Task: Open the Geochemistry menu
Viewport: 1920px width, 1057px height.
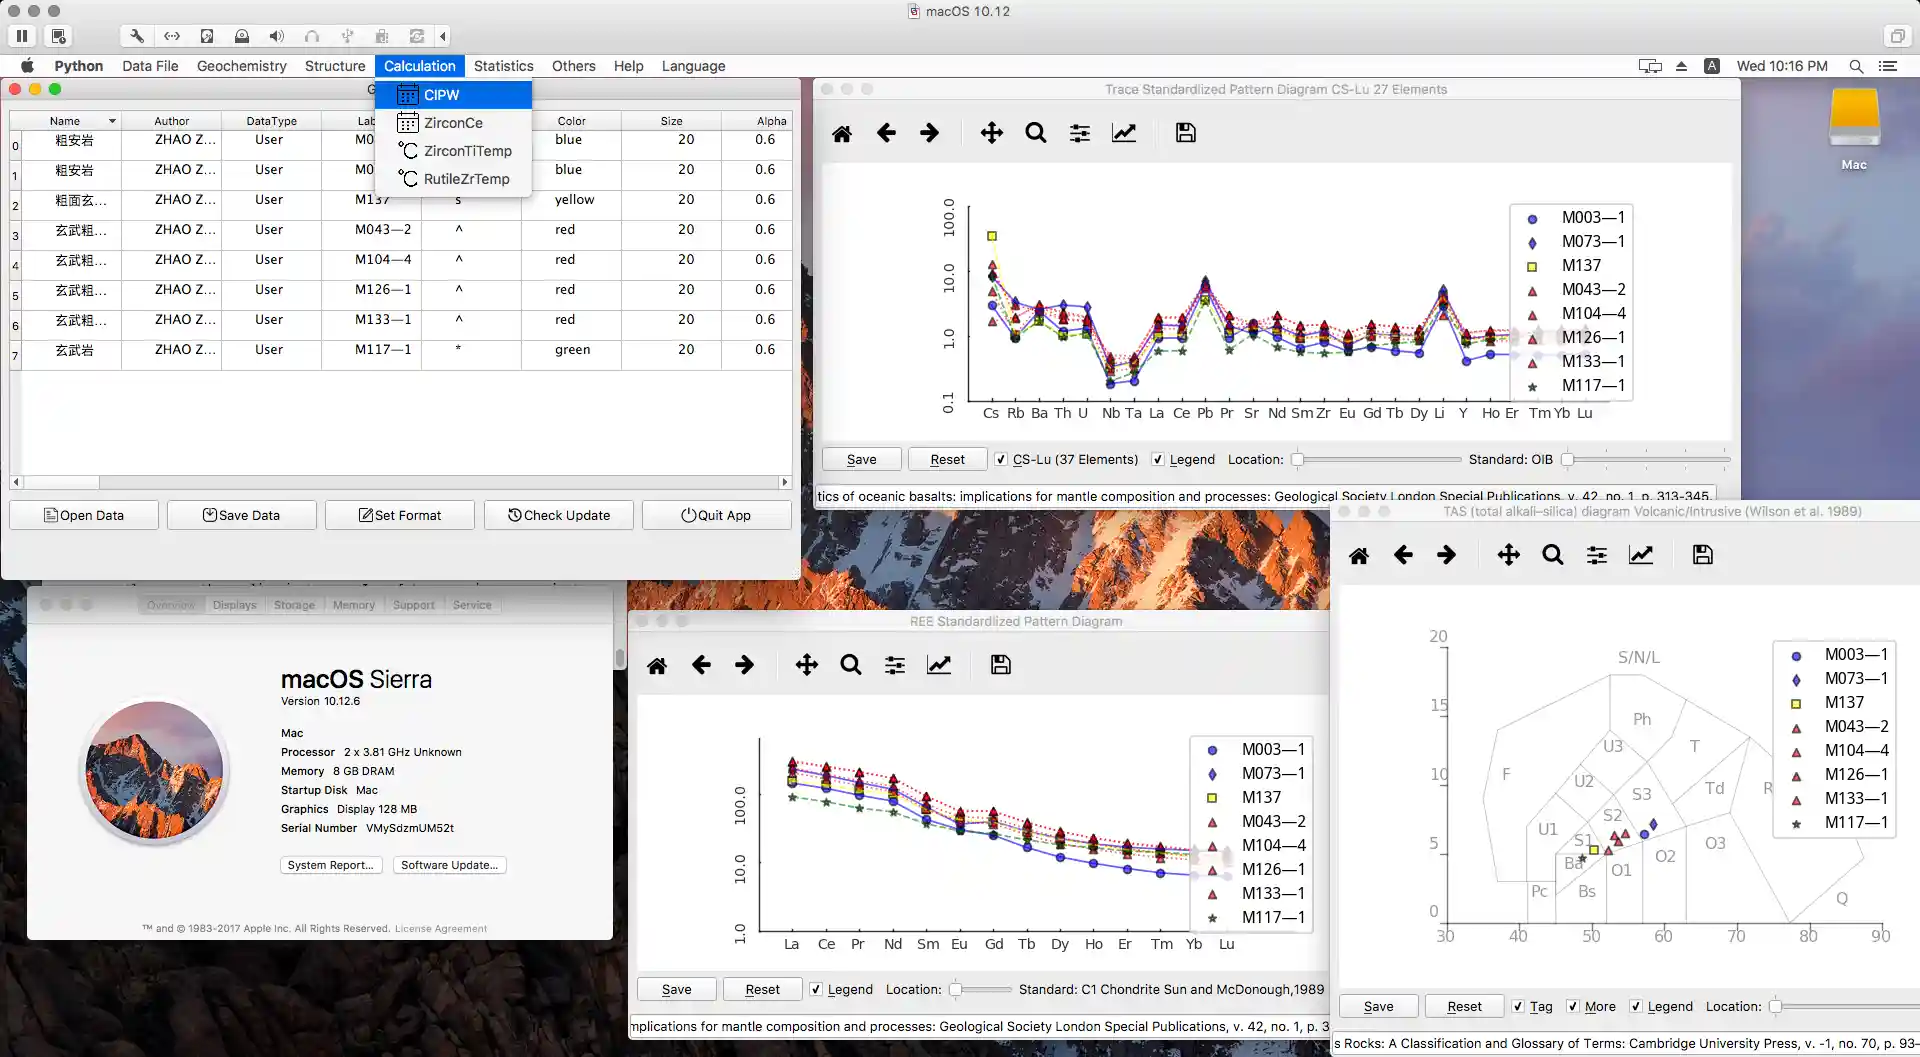Action: (x=241, y=66)
